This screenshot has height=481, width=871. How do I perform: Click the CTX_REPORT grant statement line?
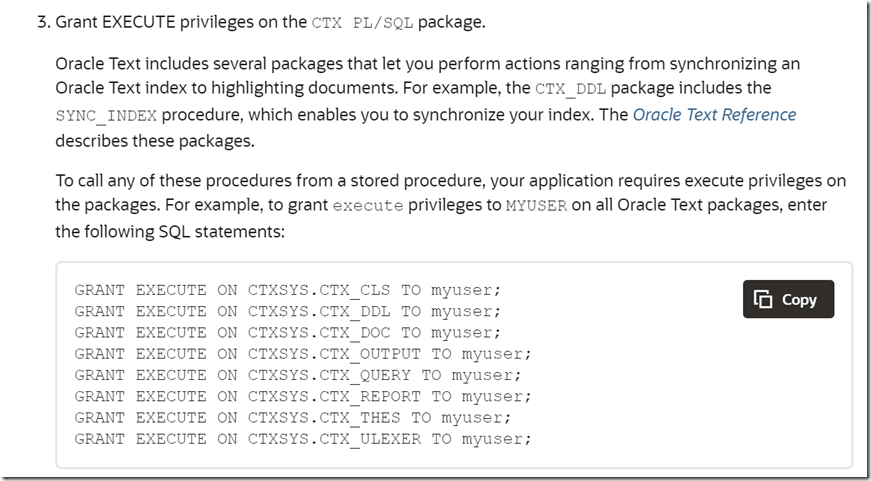[x=302, y=396]
